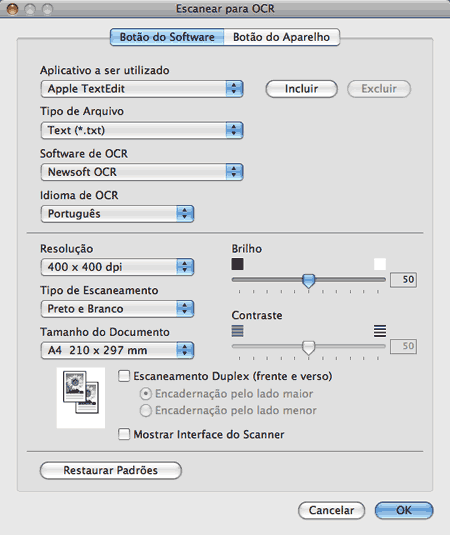Click the white brightness icon
This screenshot has width=450, height=535.
380,264
